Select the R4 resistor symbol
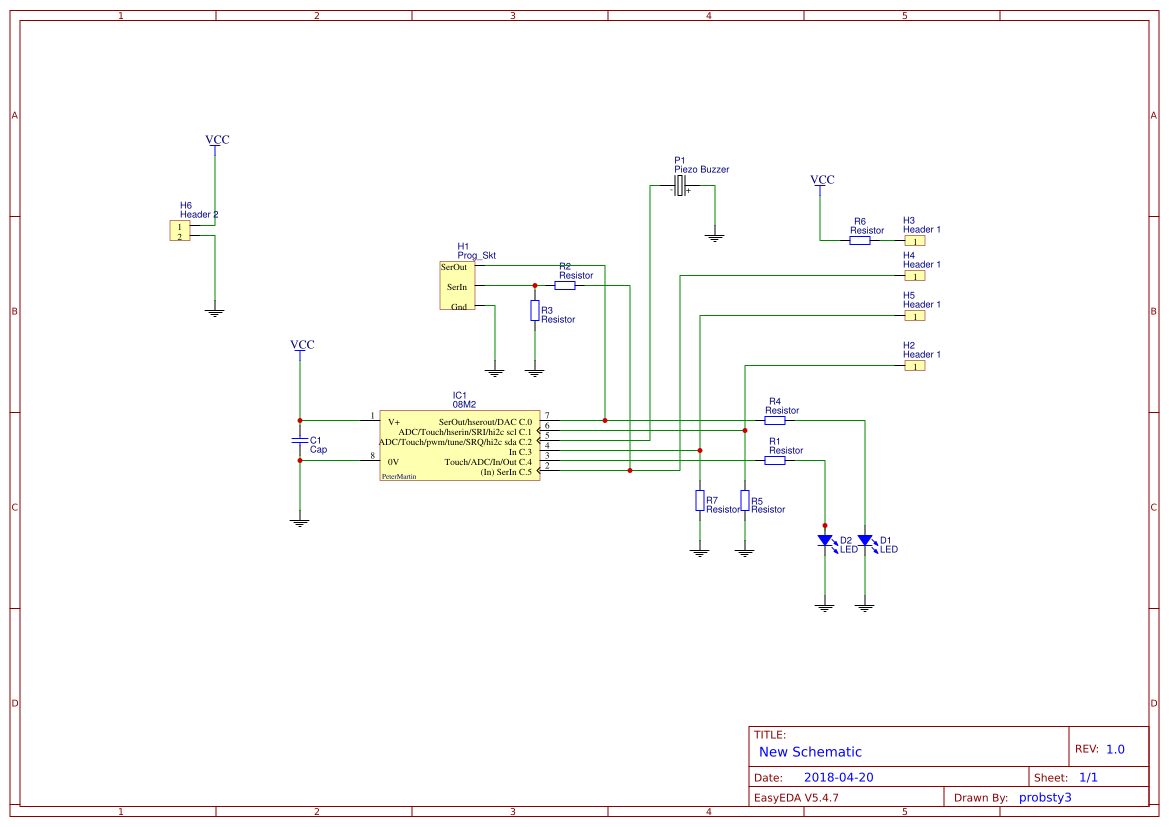1169x827 pixels. 775,421
